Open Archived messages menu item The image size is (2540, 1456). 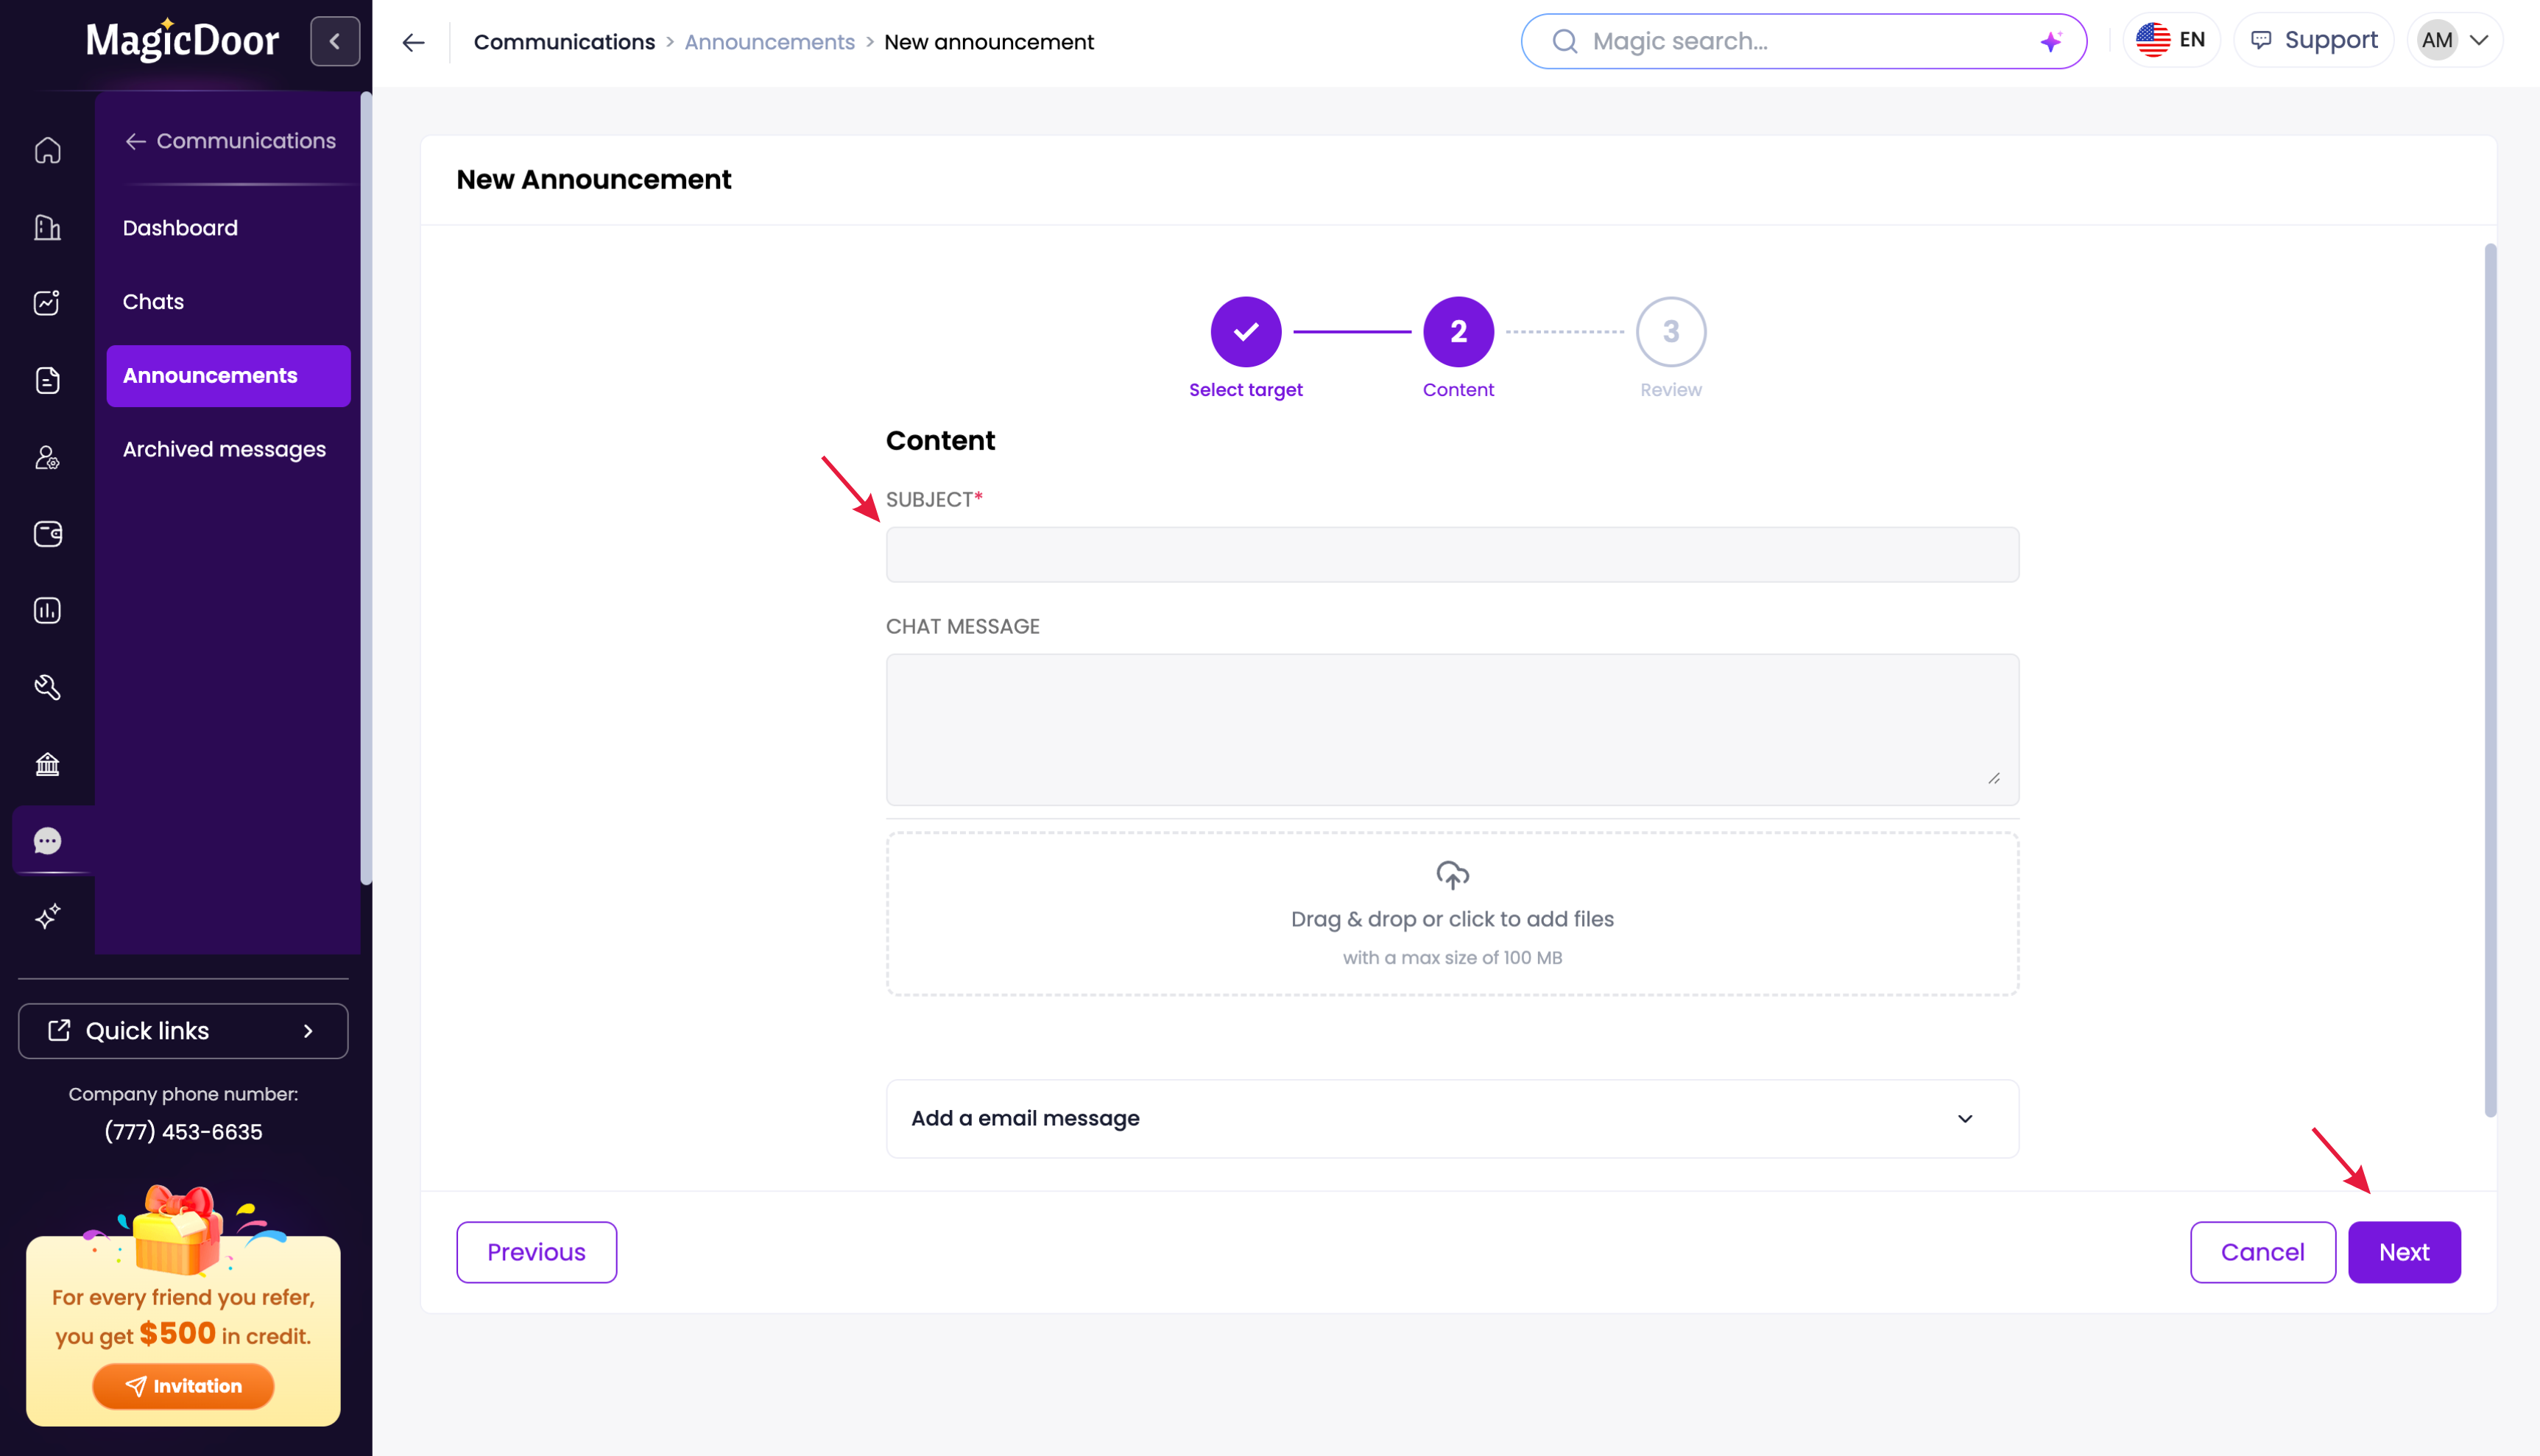click(x=224, y=449)
